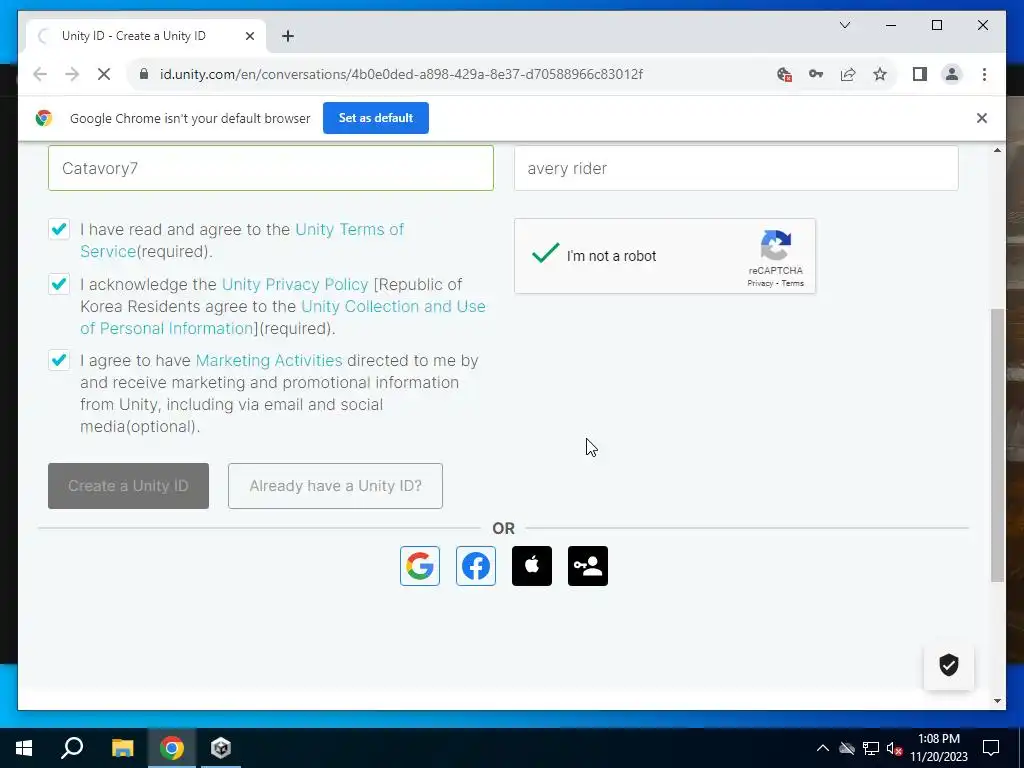Switch to Unity Hub taskbar icon
This screenshot has height=768, width=1024.
point(221,748)
